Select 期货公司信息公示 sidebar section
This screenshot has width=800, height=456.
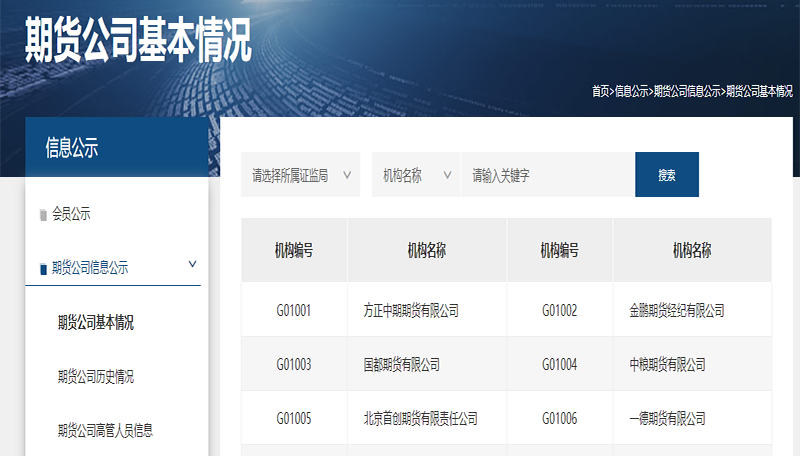(90, 267)
